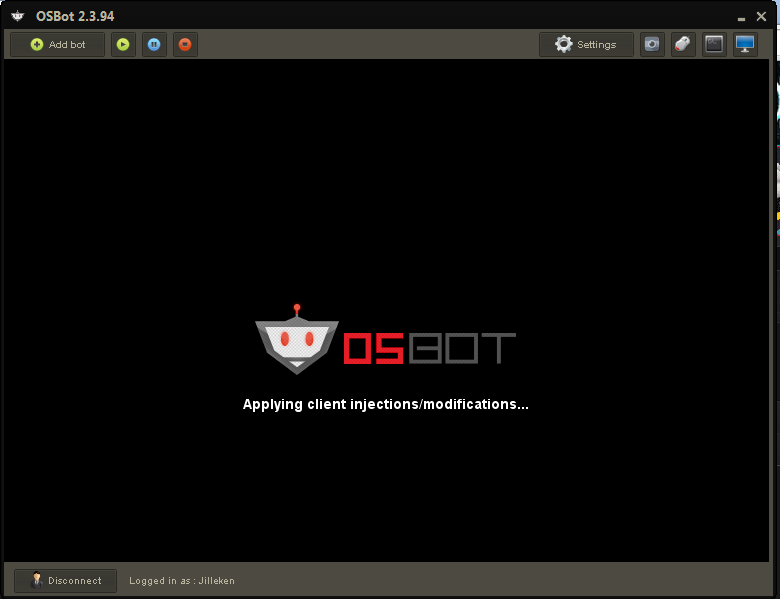Minimize the OSBot window
This screenshot has height=599, width=780.
[741, 18]
